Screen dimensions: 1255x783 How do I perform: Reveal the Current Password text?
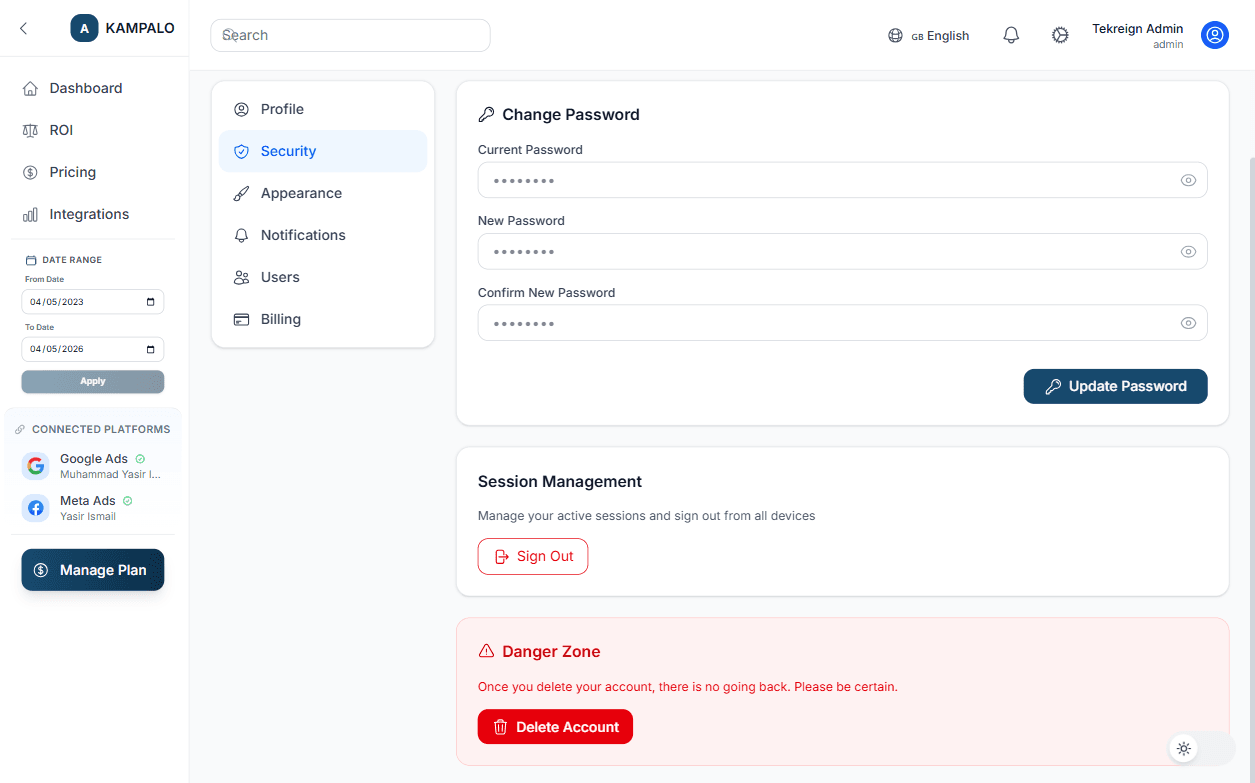[1188, 180]
